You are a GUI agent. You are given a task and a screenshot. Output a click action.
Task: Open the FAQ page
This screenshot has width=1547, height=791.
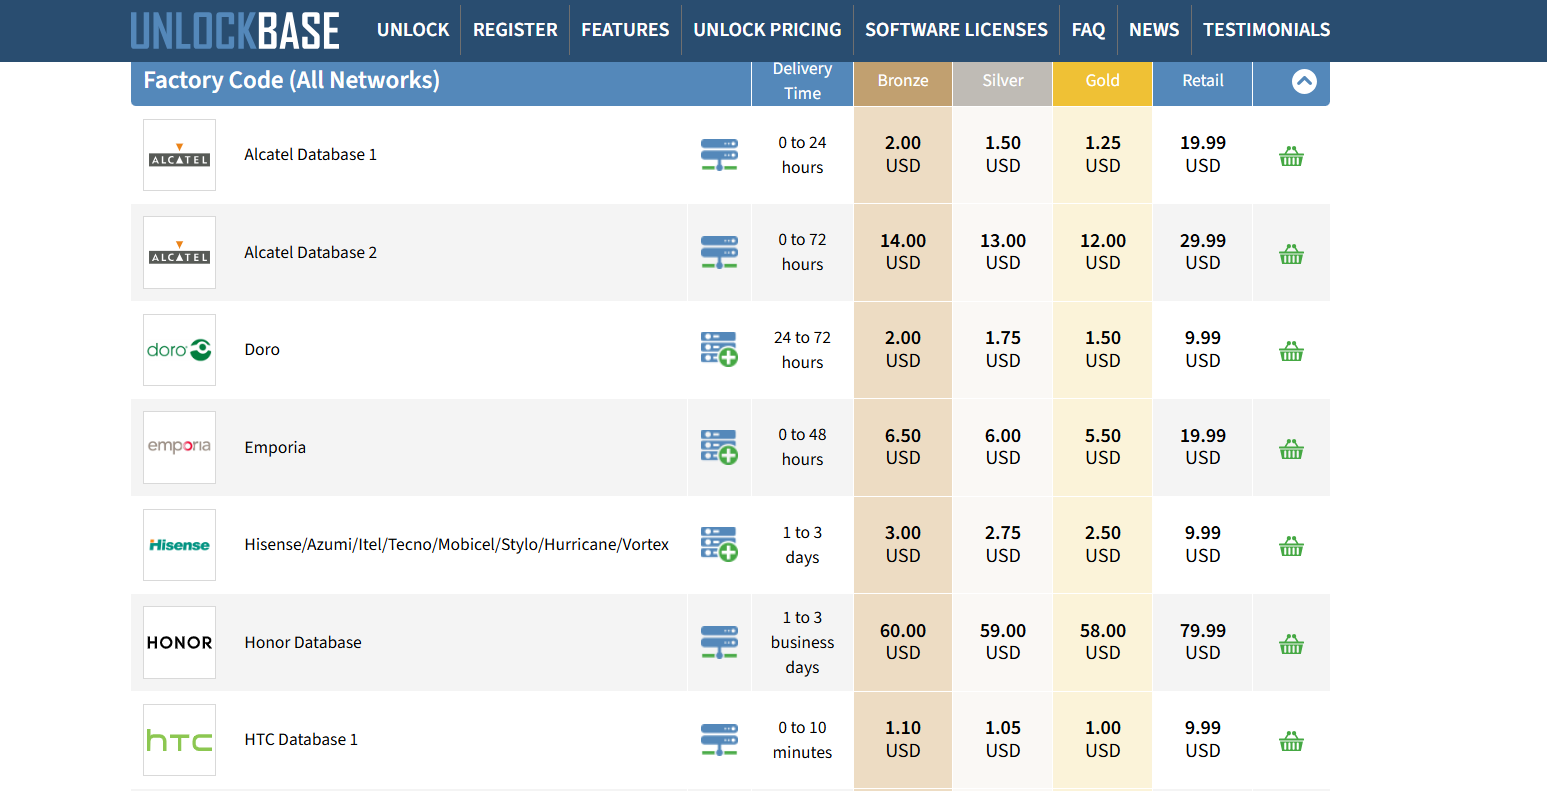[1088, 30]
